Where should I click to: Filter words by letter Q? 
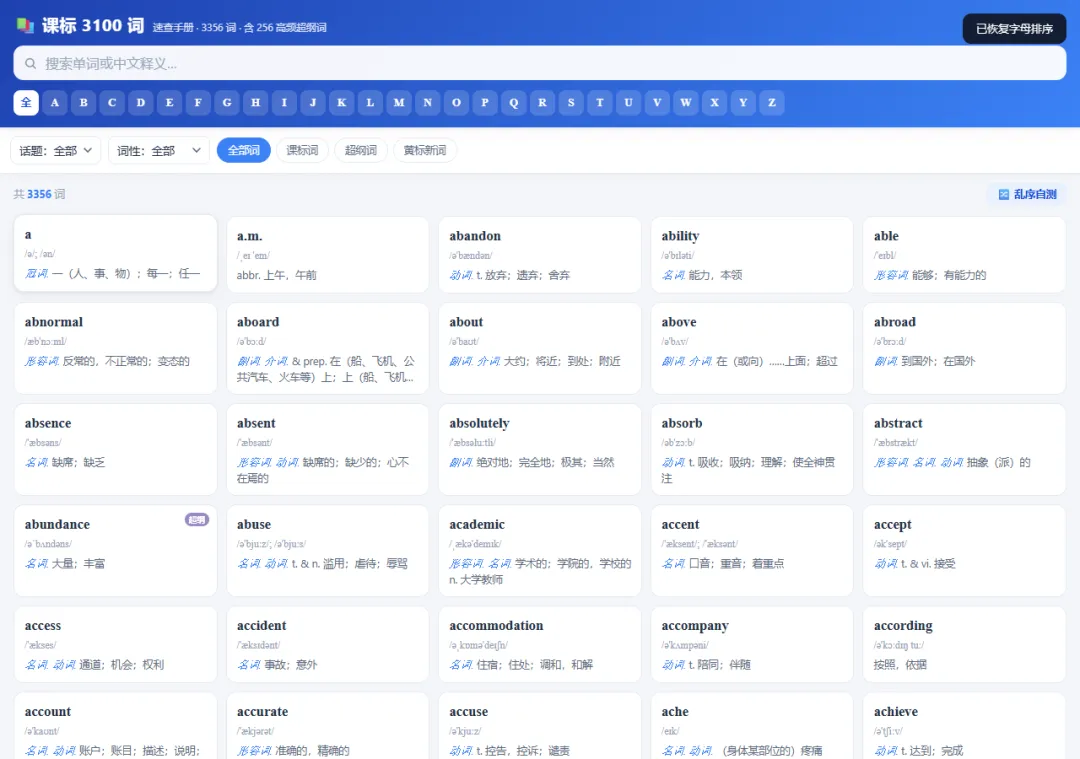[x=514, y=103]
